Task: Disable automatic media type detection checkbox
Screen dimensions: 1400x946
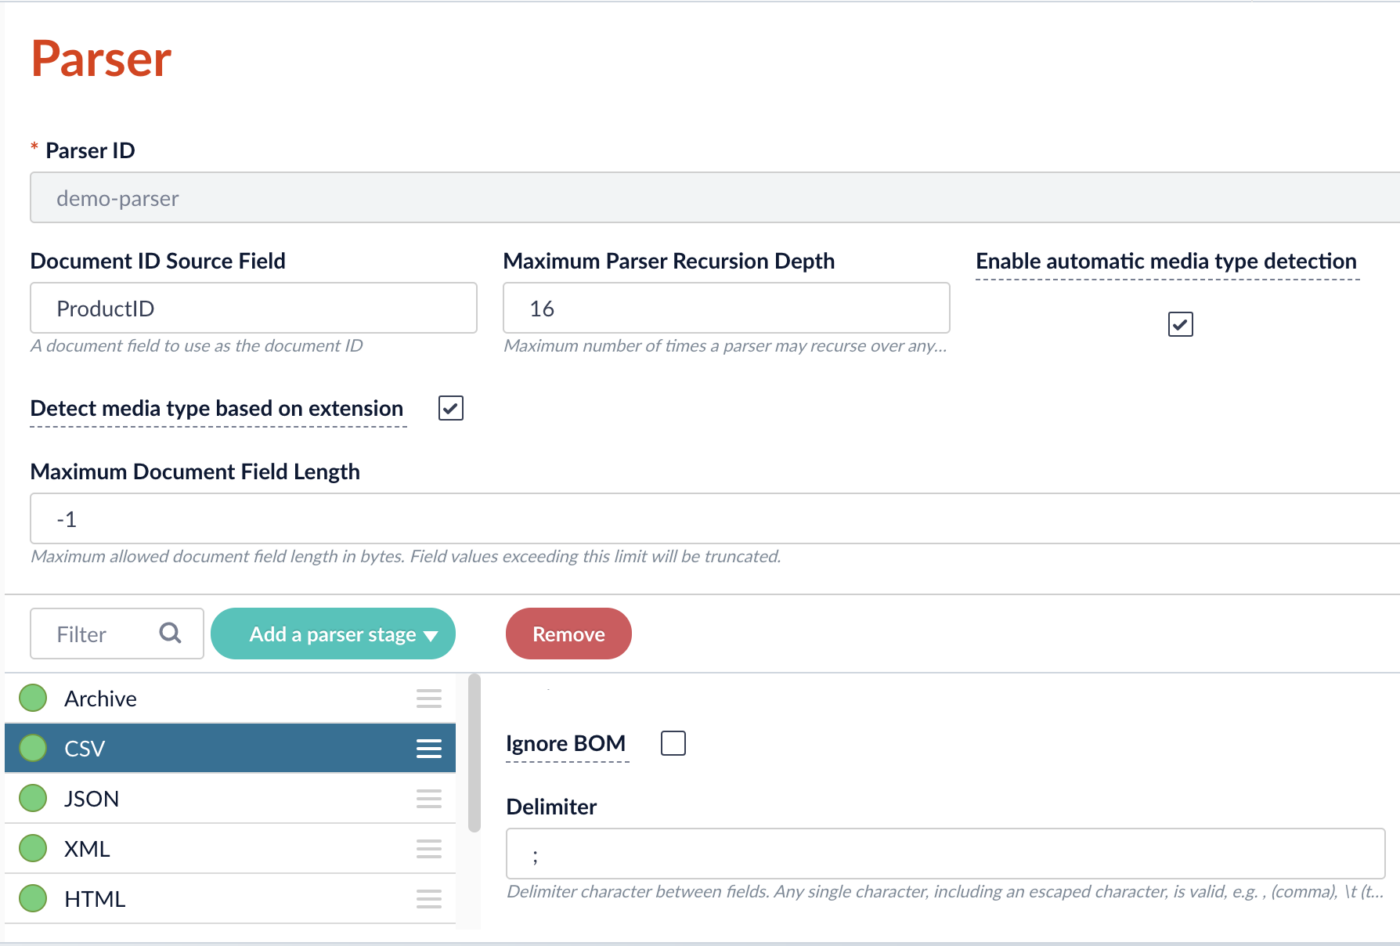Action: click(x=1180, y=324)
